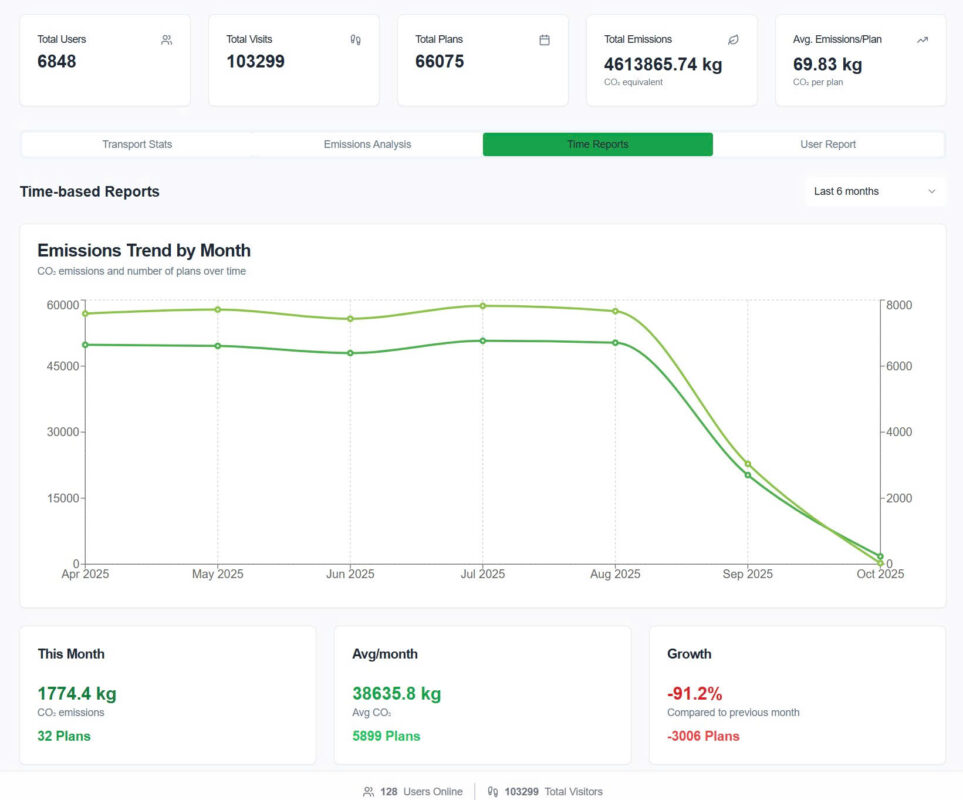
Task: Open the Last 6 months dropdown
Action: pyautogui.click(x=875, y=191)
